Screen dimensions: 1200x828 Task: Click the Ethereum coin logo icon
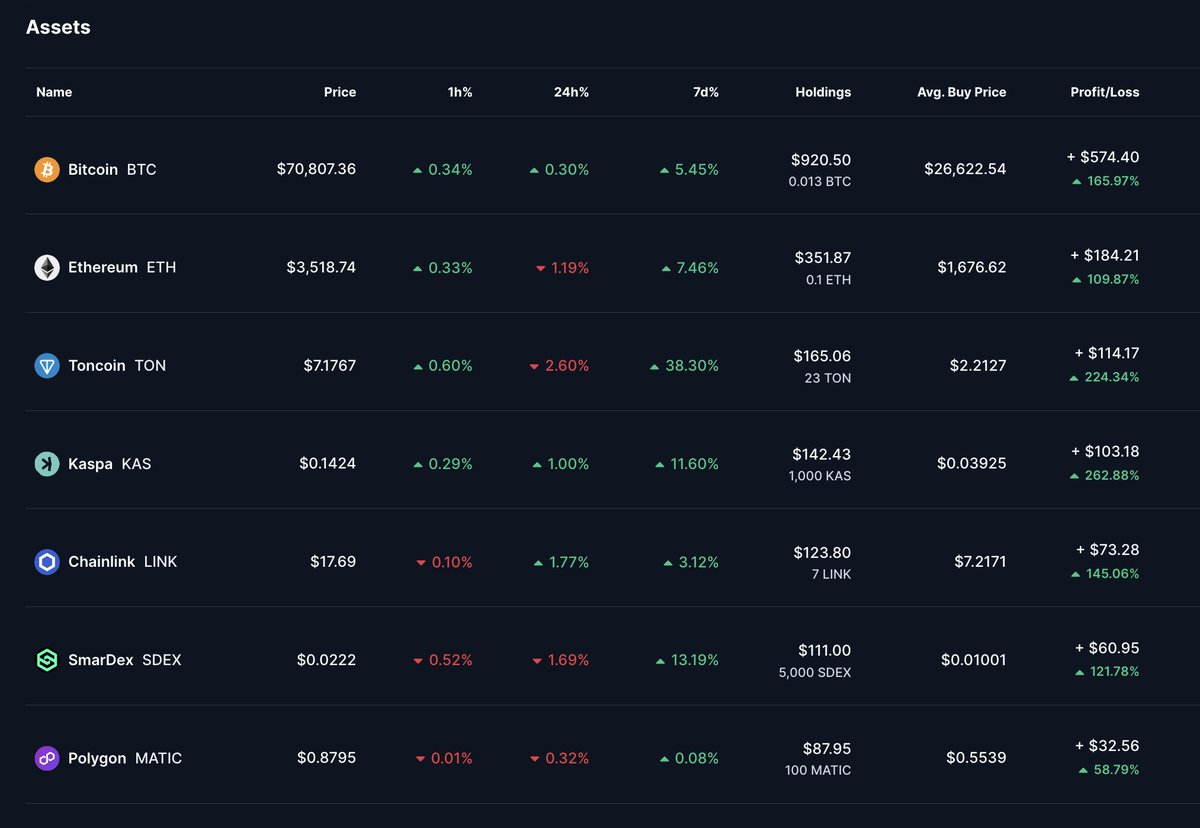pyautogui.click(x=47, y=268)
